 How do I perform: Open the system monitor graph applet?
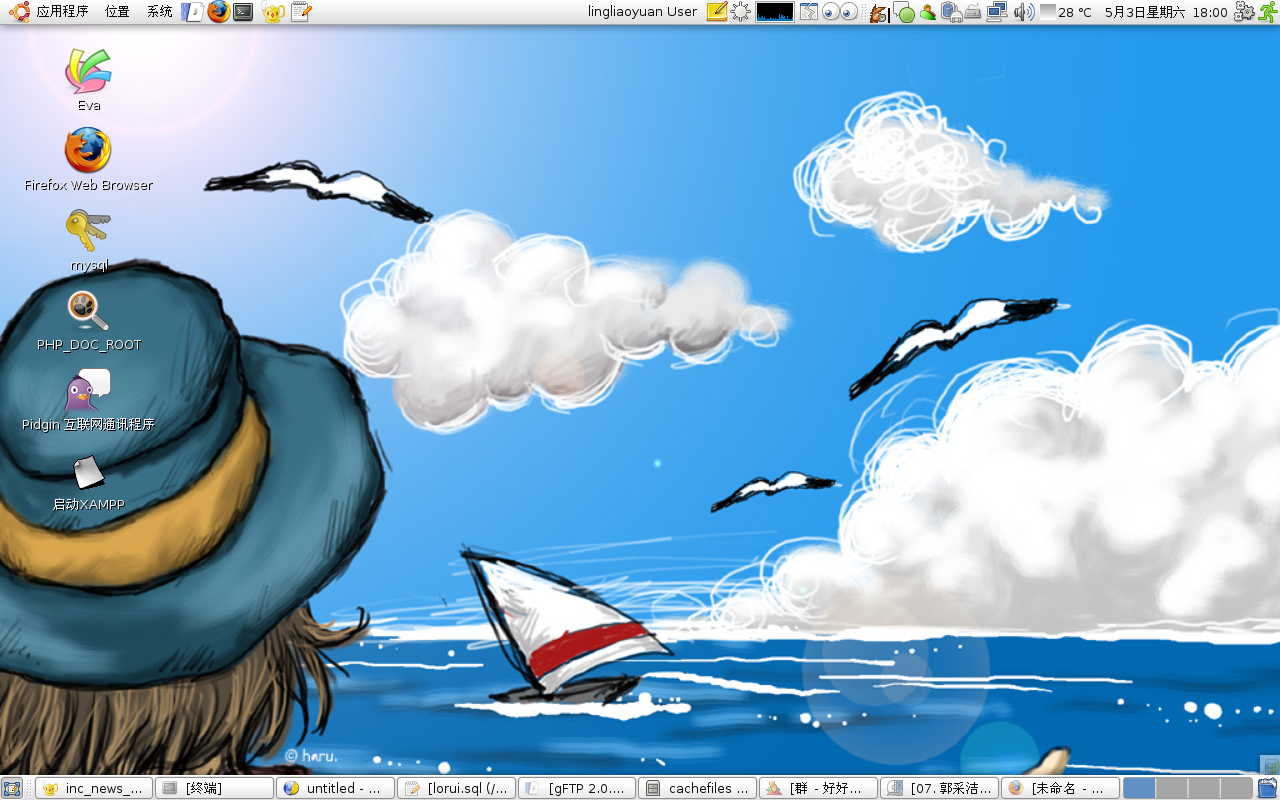coord(775,12)
